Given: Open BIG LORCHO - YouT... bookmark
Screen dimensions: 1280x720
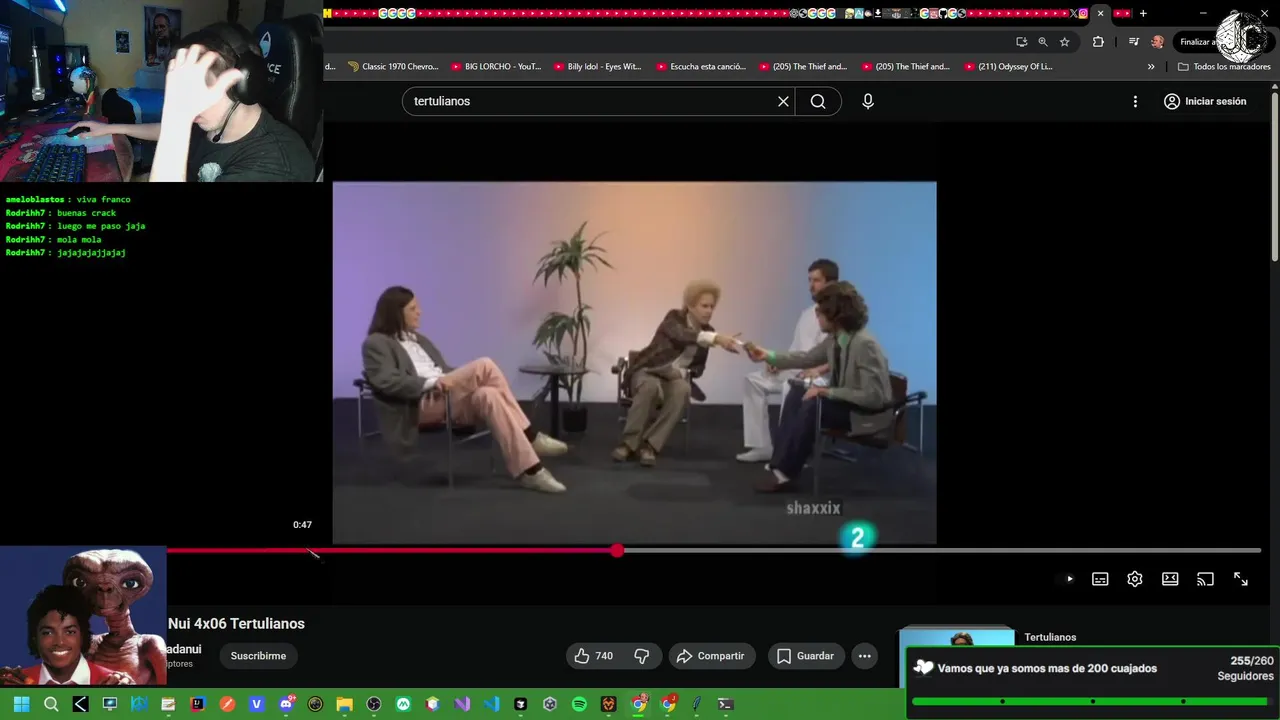Looking at the screenshot, I should pos(496,67).
